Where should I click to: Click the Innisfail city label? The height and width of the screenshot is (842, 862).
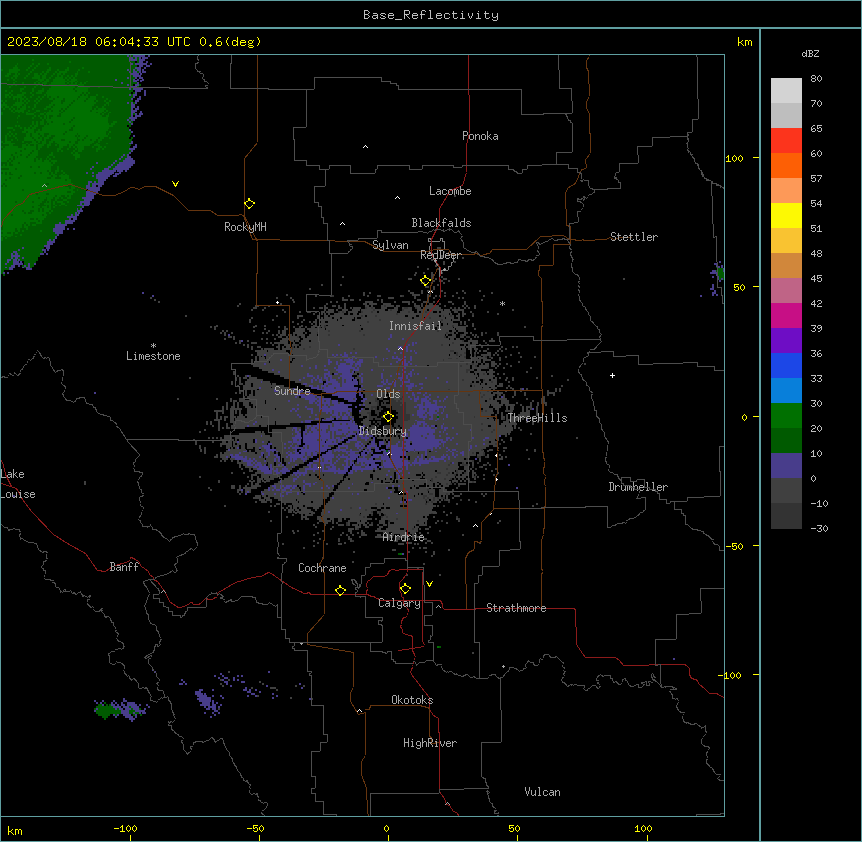(416, 326)
